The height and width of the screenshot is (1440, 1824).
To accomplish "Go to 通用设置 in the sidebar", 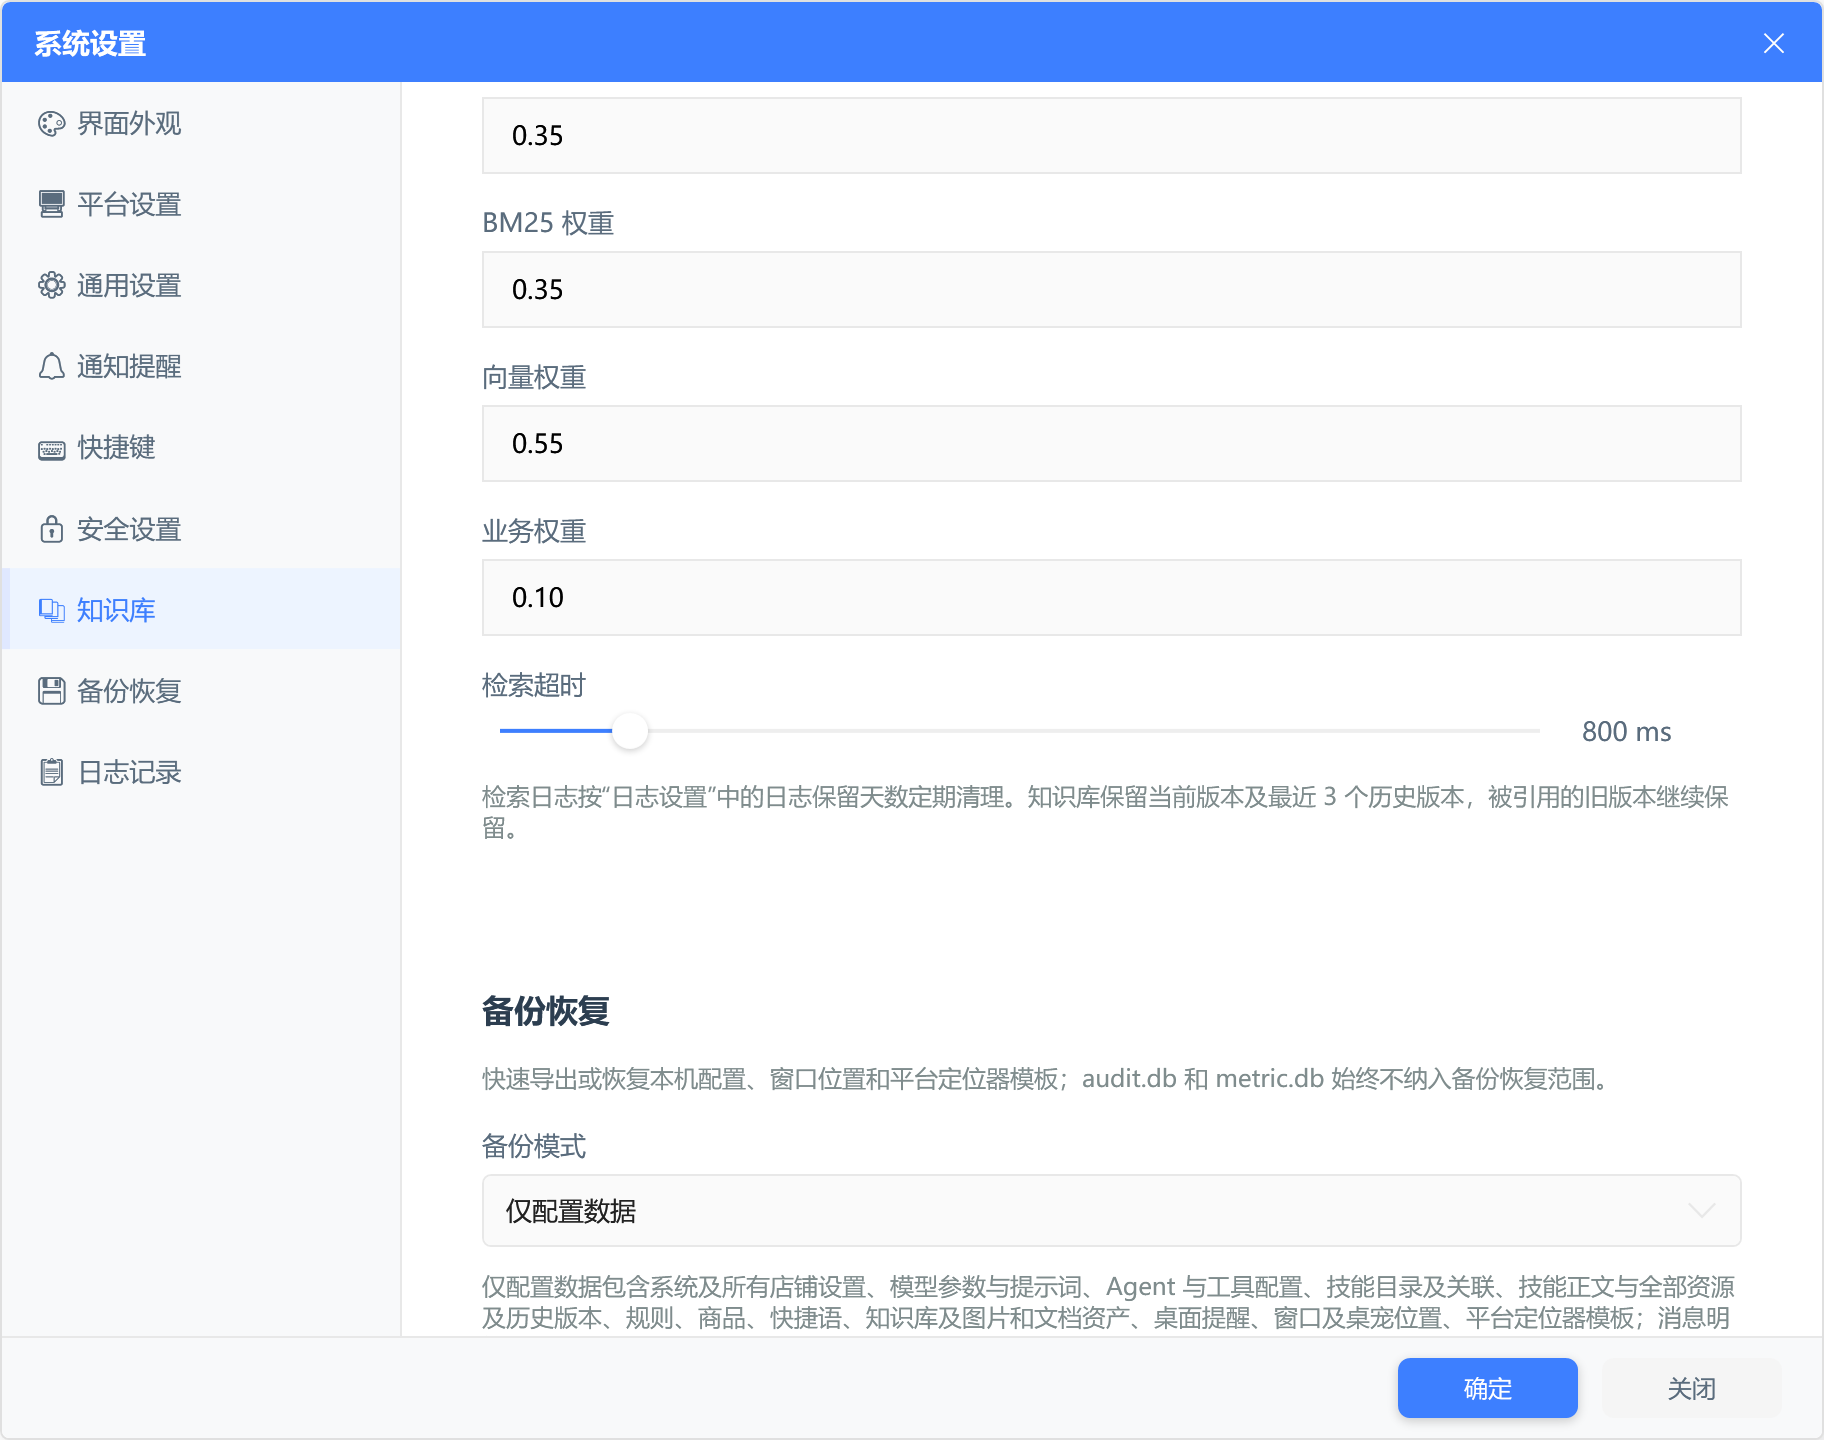I will 201,285.
